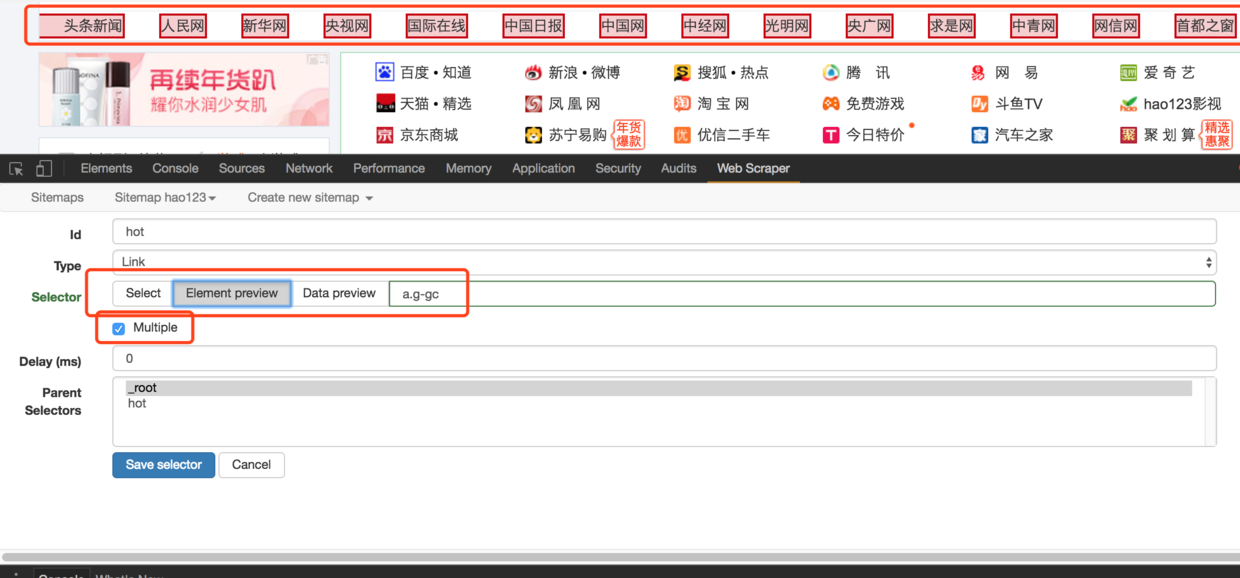The height and width of the screenshot is (578, 1240).
Task: Click the free games gamepad icon
Action: [831, 103]
